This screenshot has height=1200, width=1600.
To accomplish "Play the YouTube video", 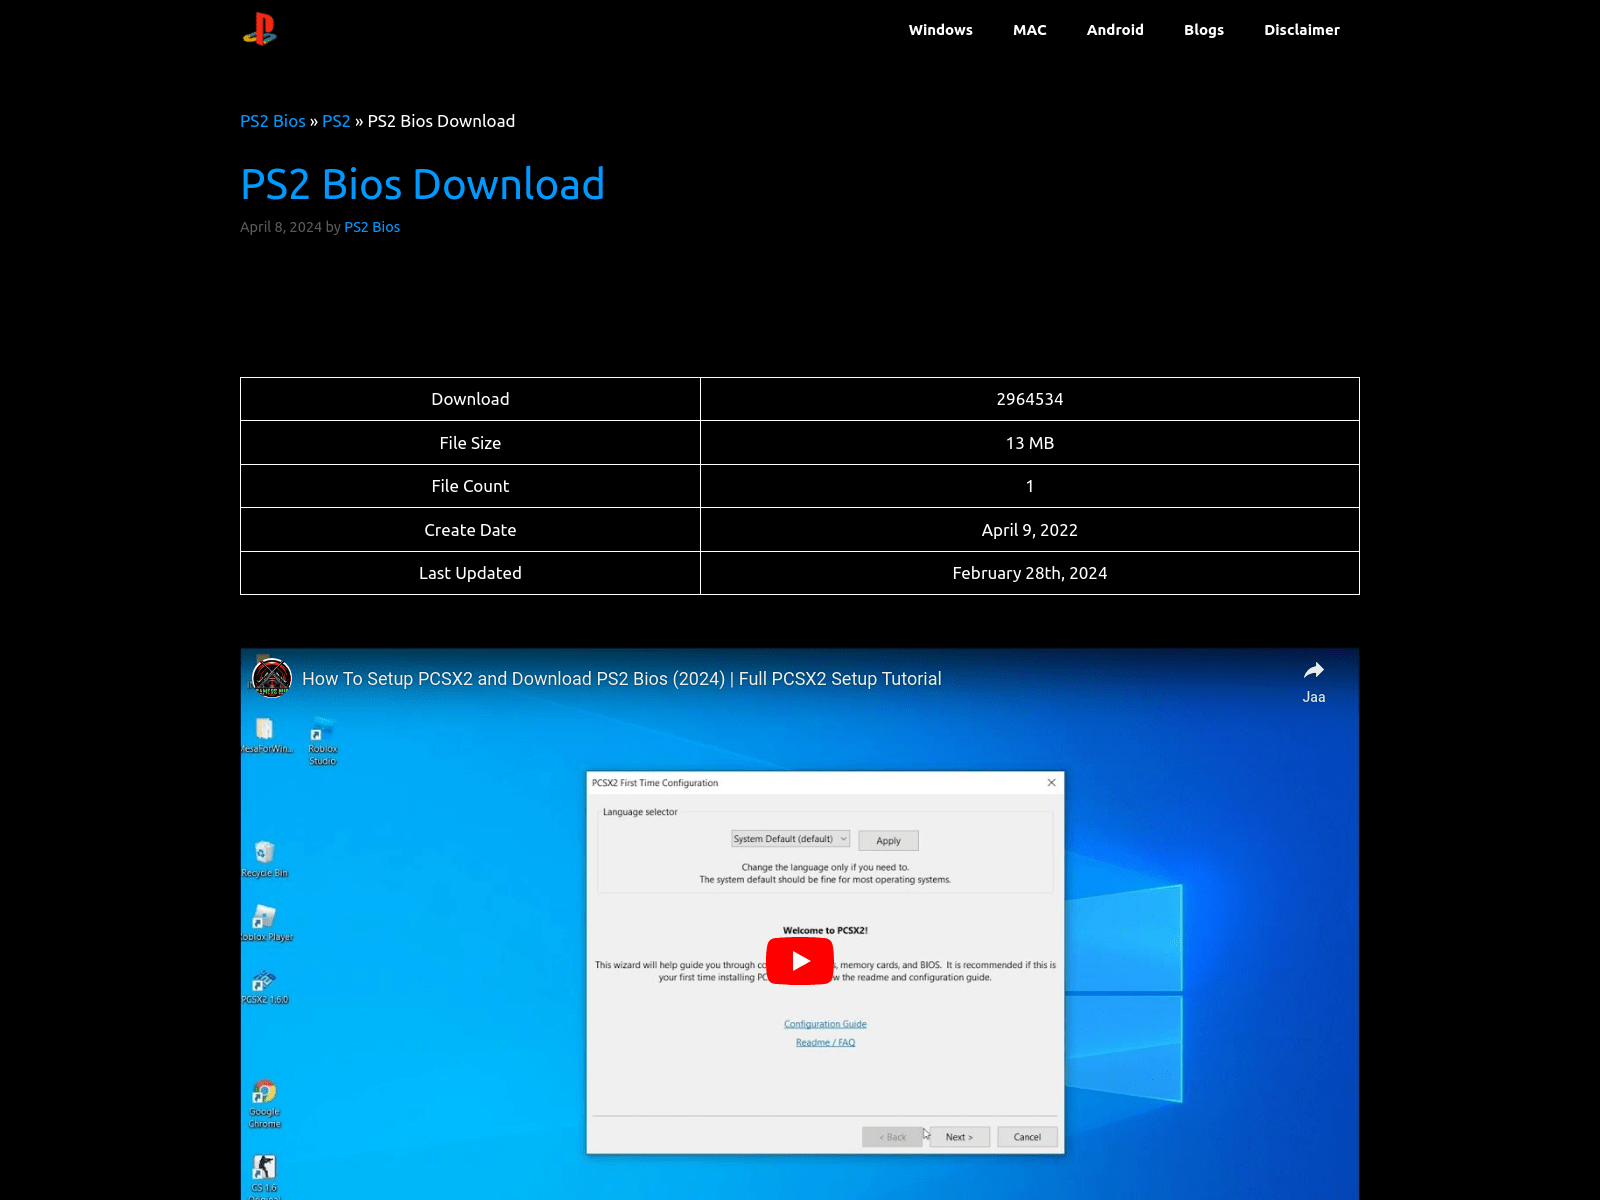I will click(800, 961).
